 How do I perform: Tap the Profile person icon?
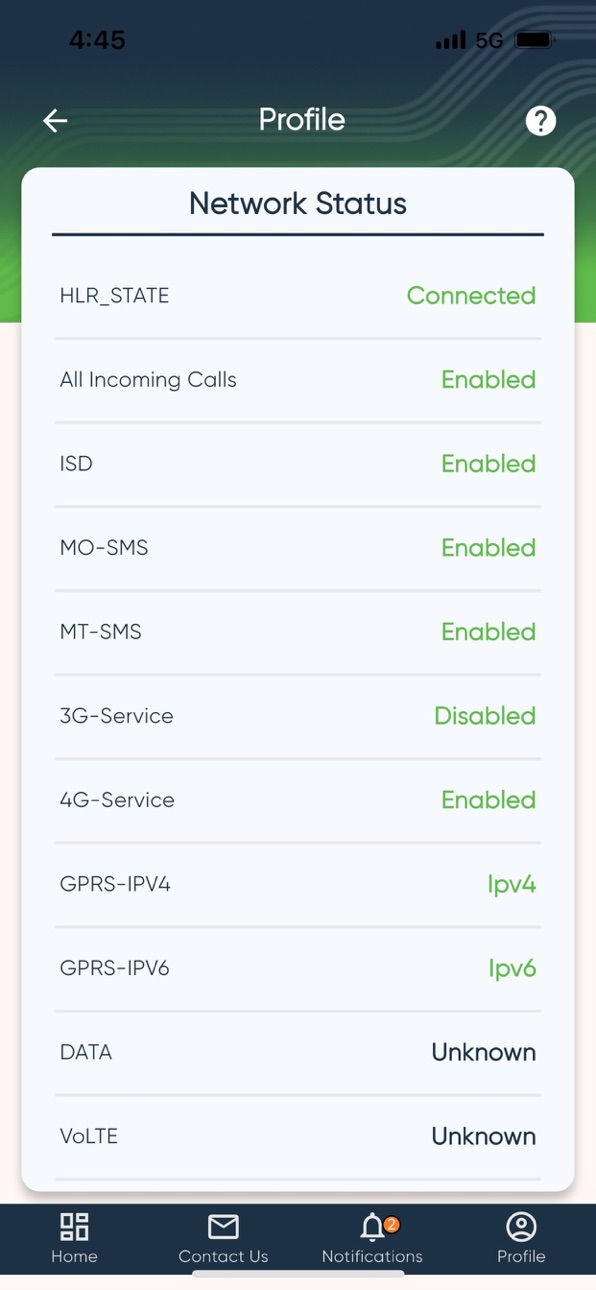[x=521, y=1226]
